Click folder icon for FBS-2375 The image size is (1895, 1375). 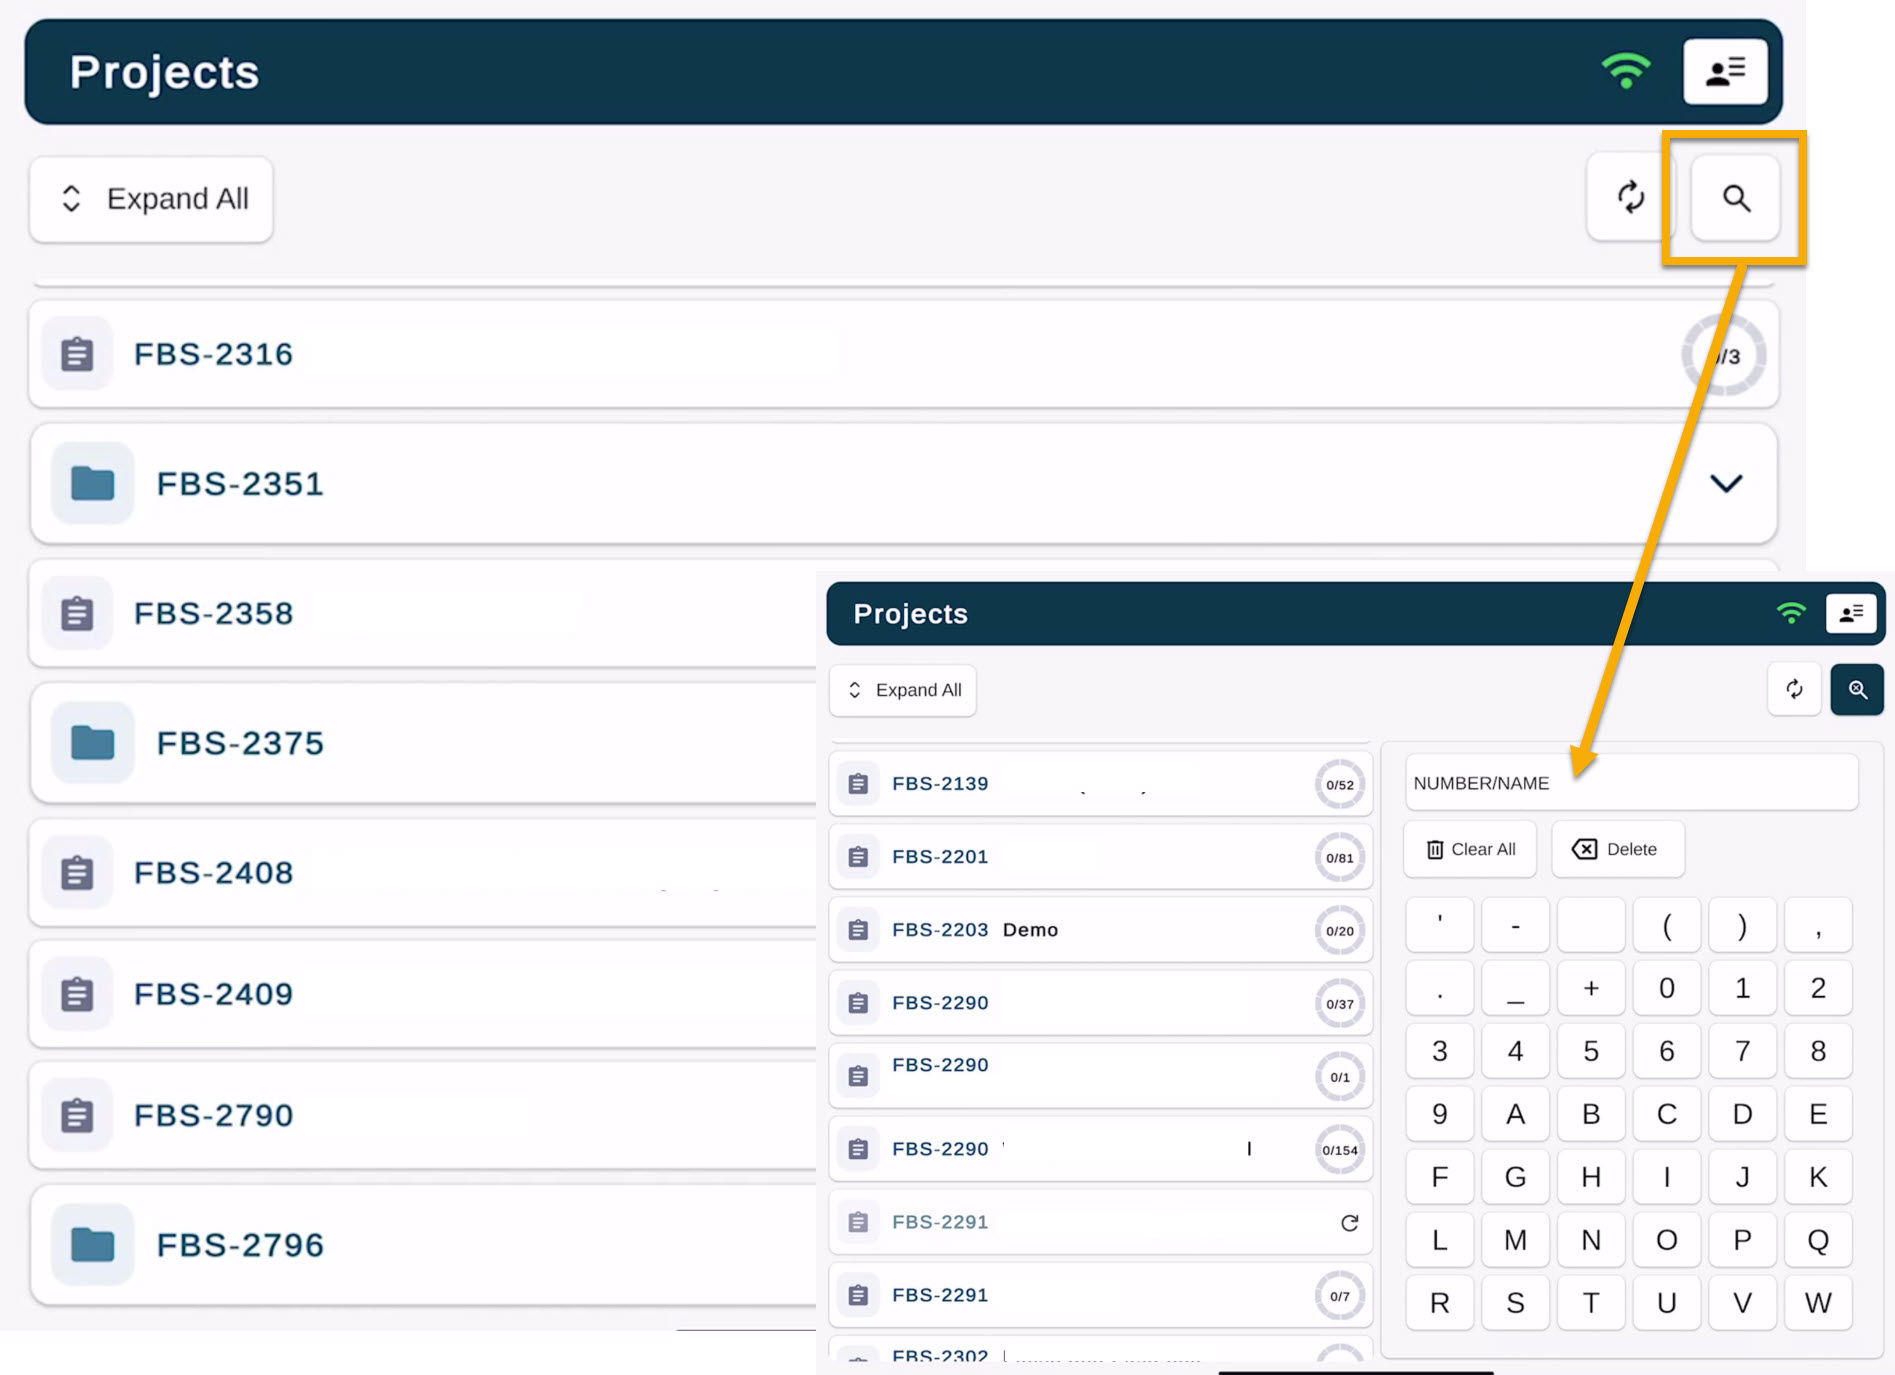pos(92,743)
